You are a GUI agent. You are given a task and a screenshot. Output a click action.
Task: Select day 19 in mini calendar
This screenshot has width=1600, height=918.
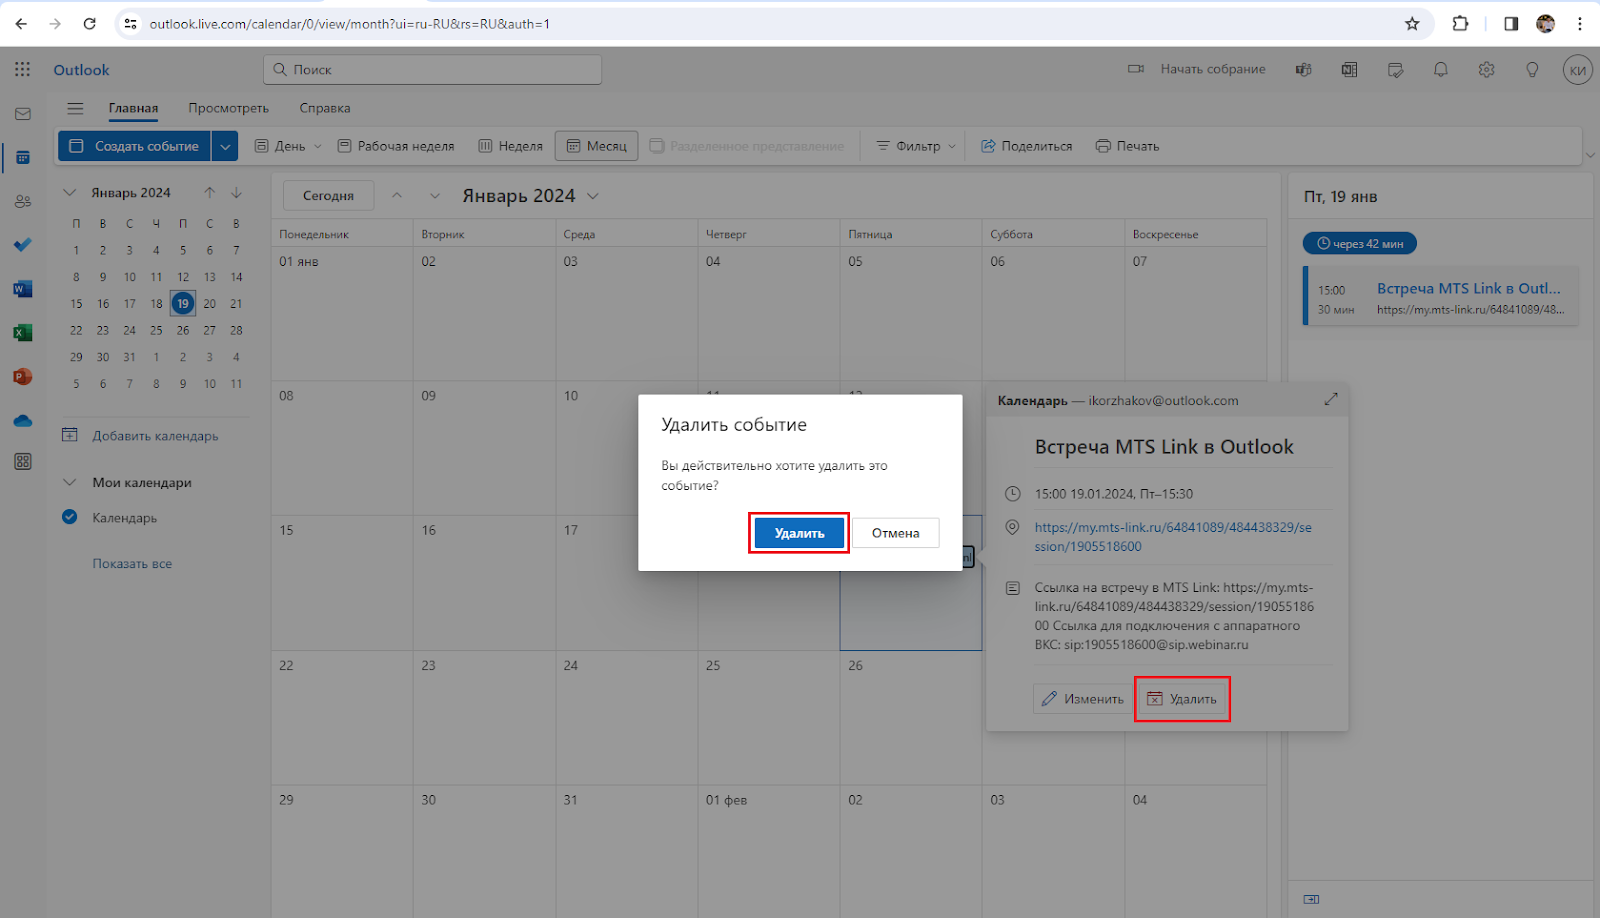click(183, 303)
